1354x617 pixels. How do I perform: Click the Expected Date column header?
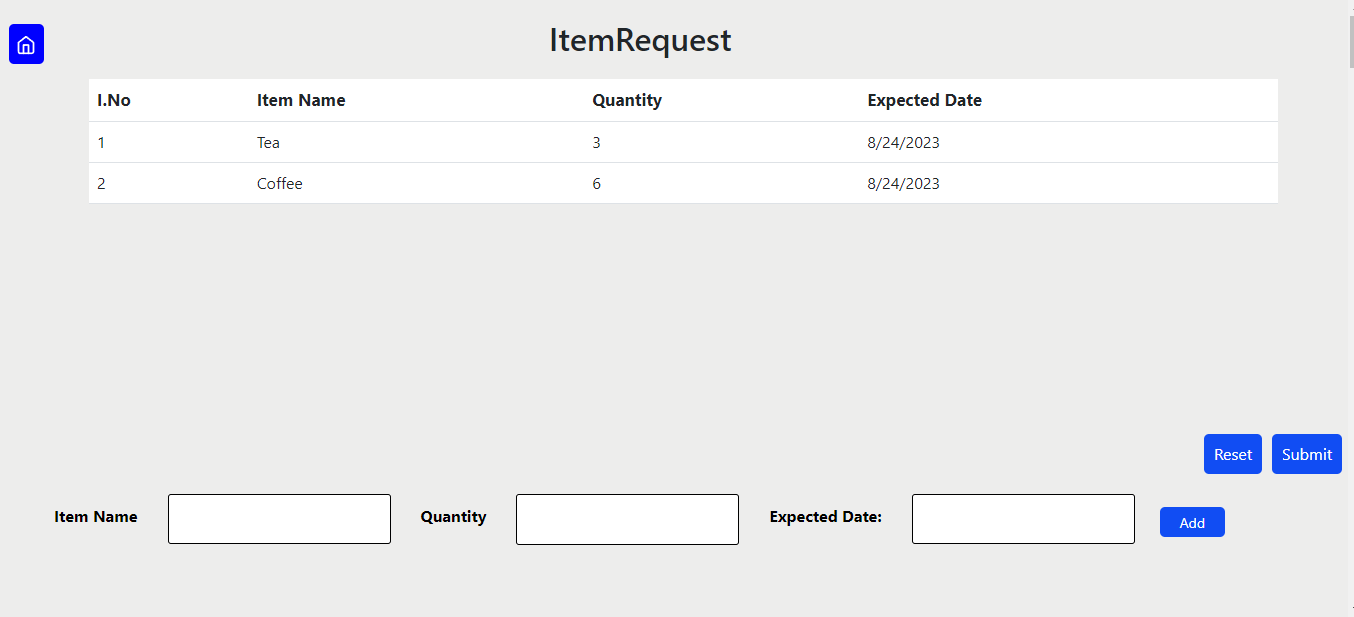pos(924,100)
